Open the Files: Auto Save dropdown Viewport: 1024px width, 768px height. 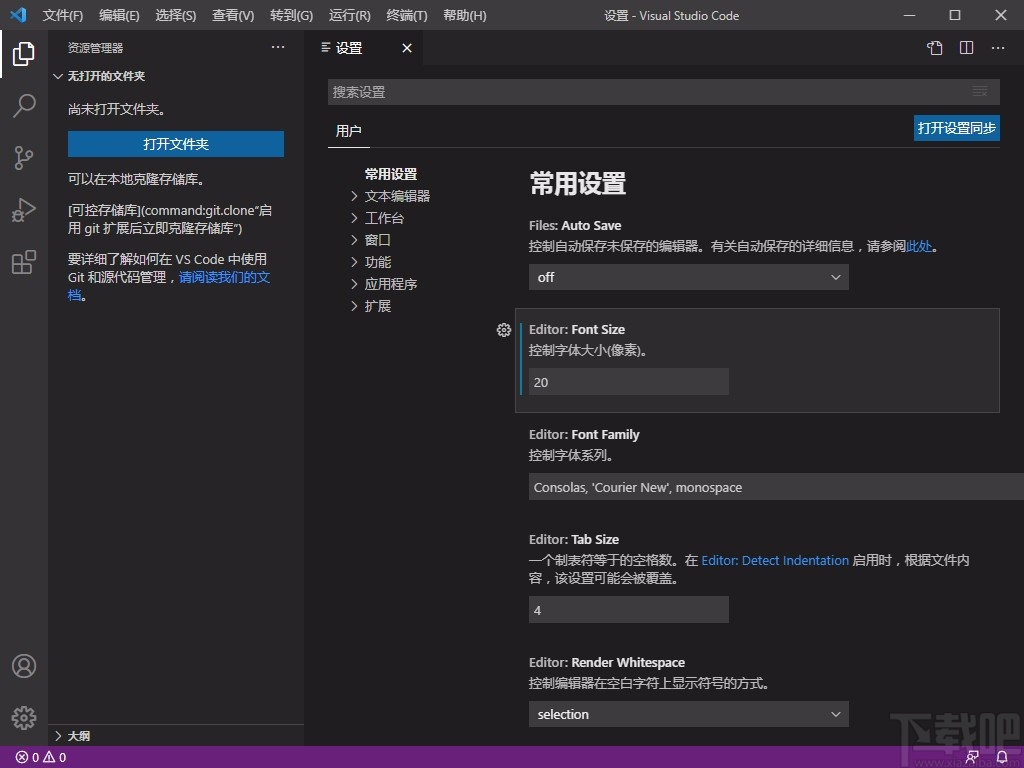(x=688, y=277)
